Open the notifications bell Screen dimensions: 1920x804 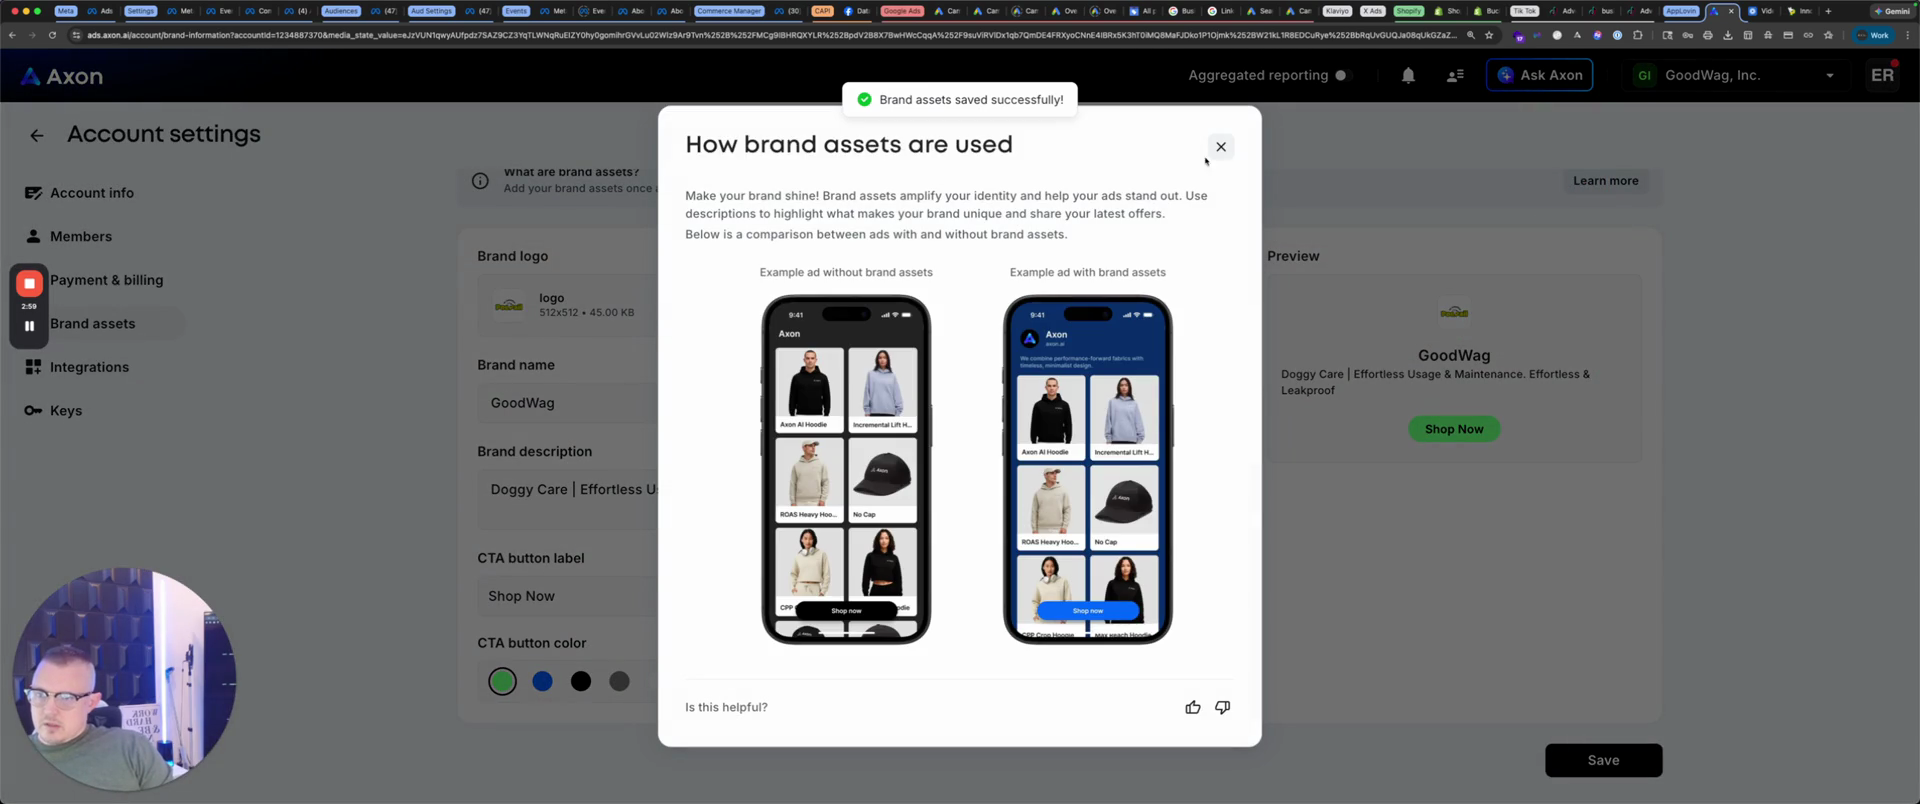click(1408, 75)
